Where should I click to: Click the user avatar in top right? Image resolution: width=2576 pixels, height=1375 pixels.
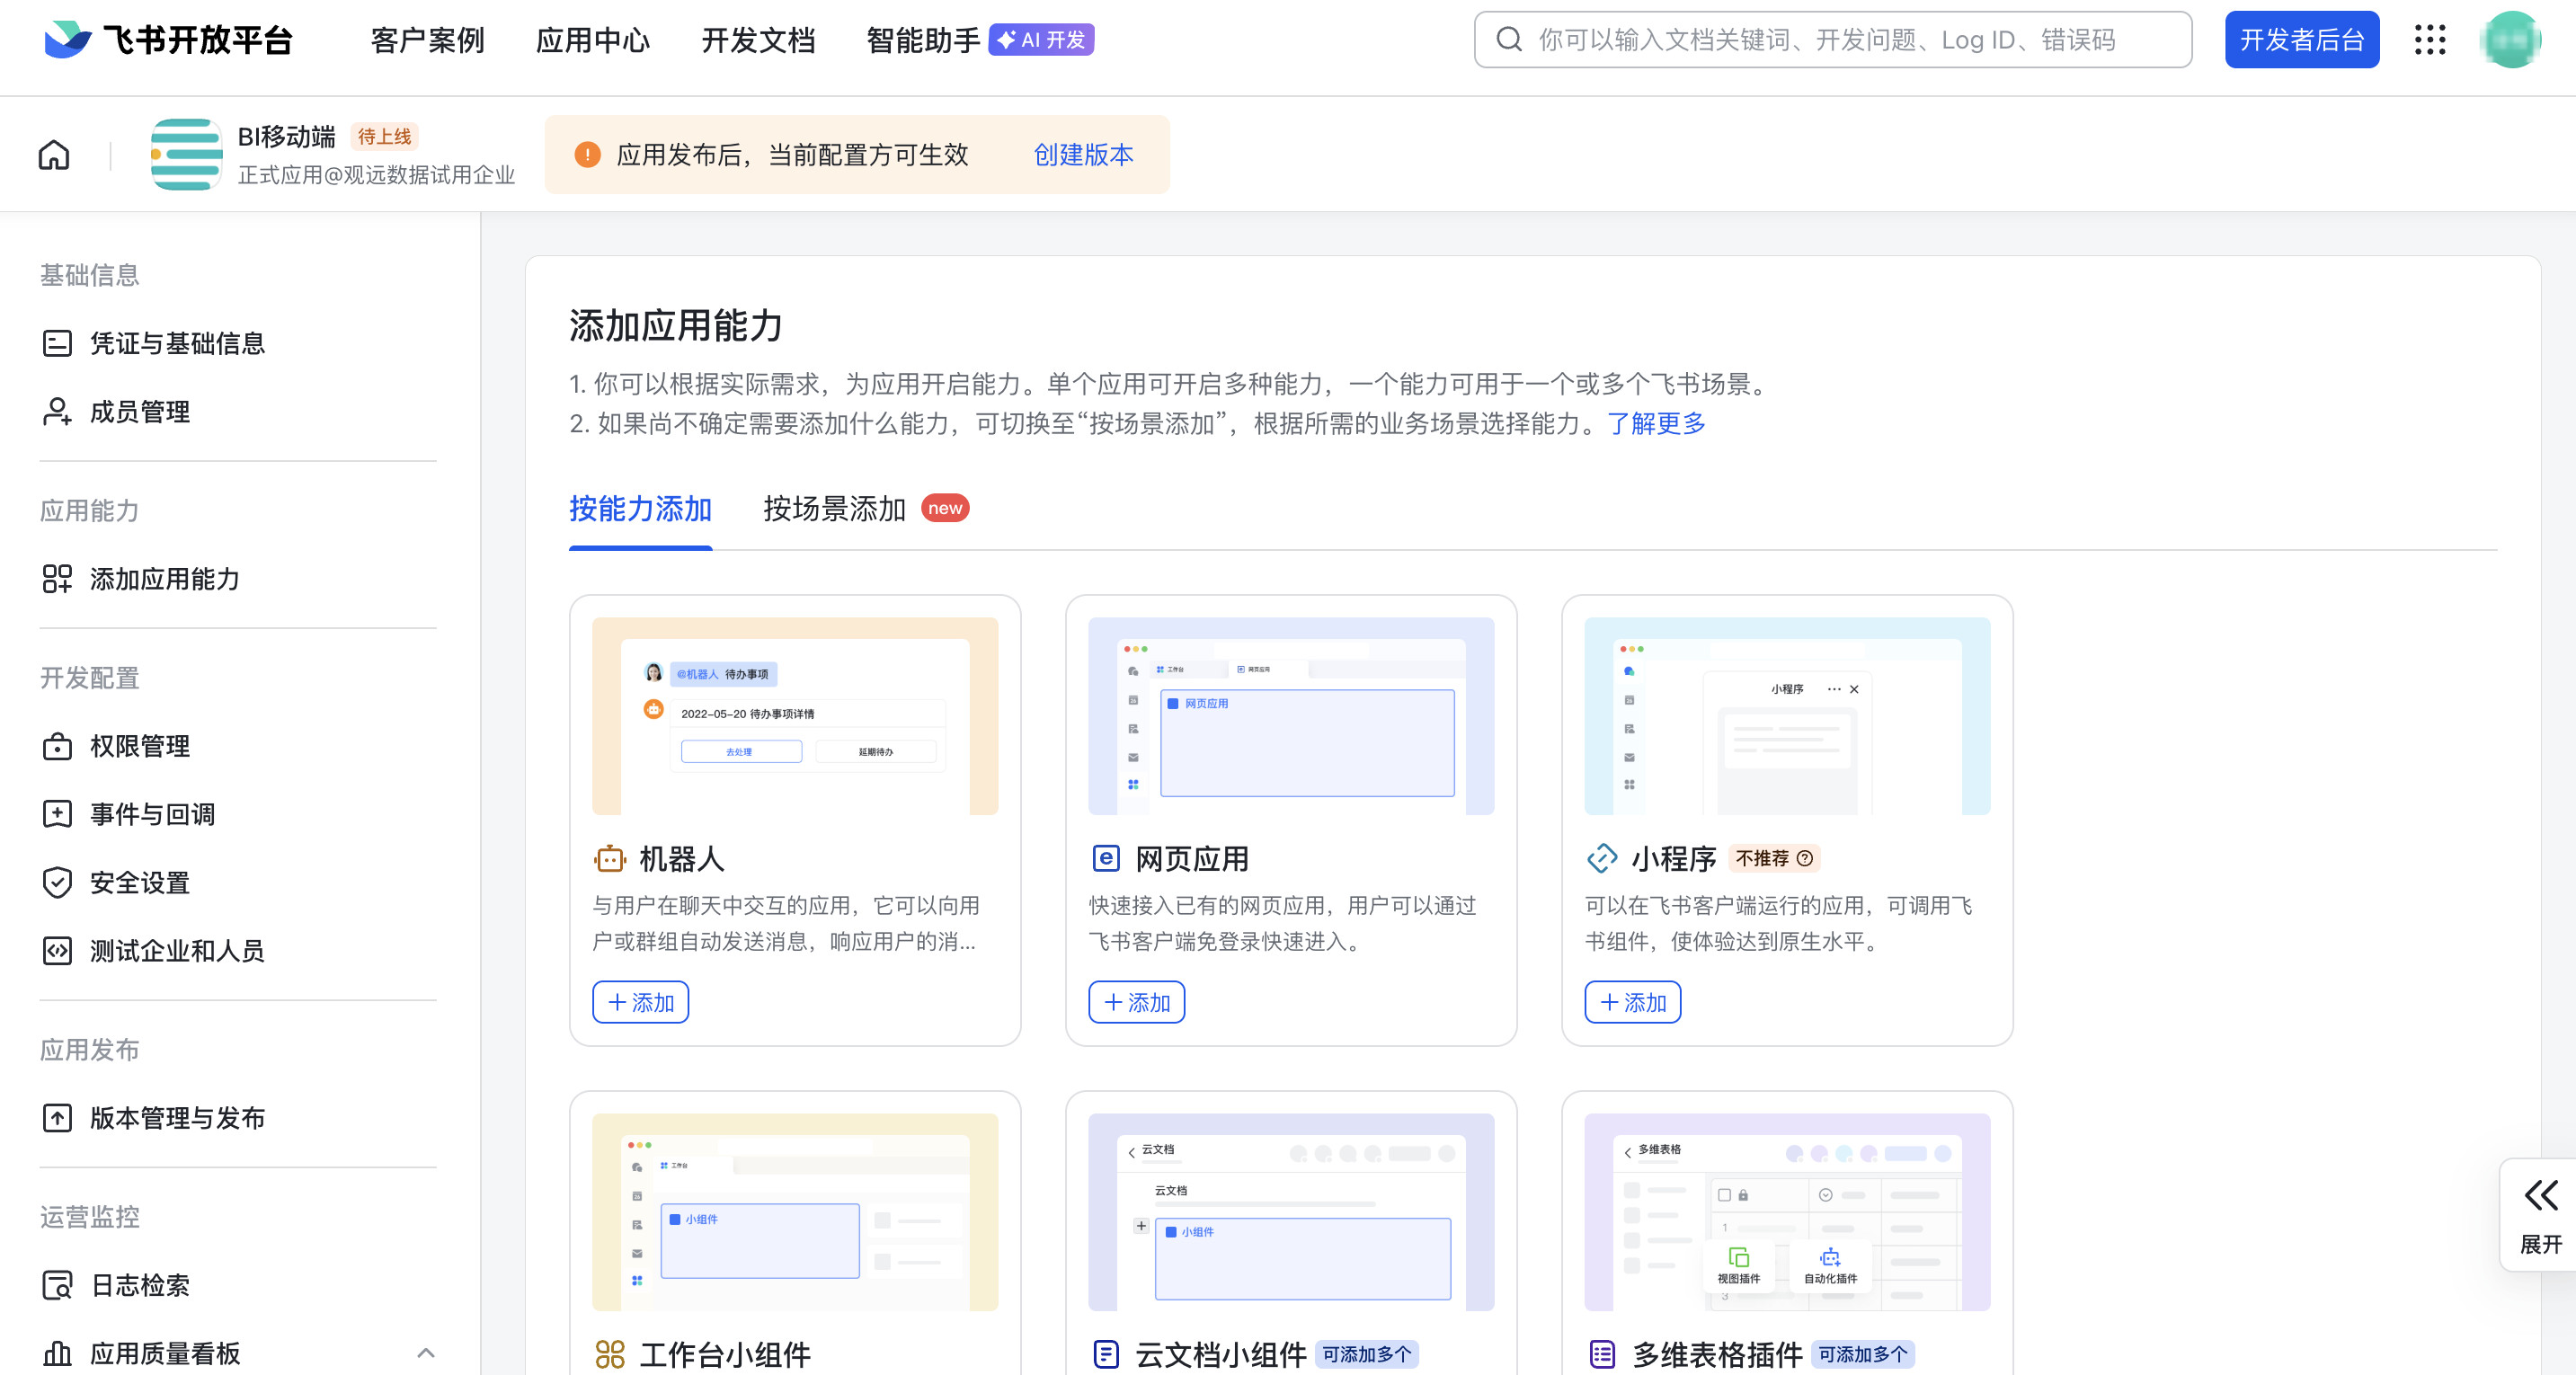click(2510, 40)
